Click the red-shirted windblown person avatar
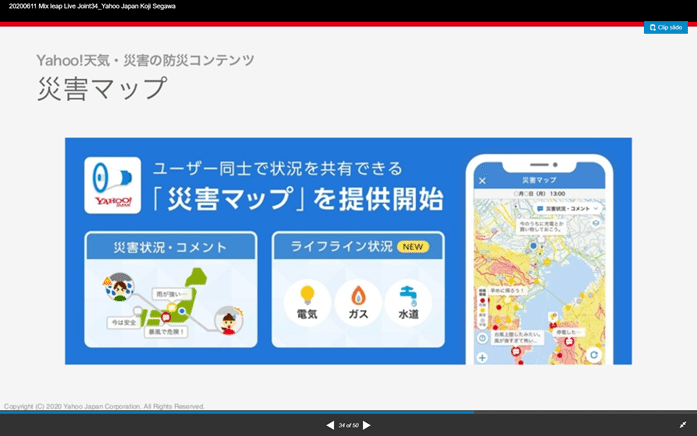 point(228,320)
